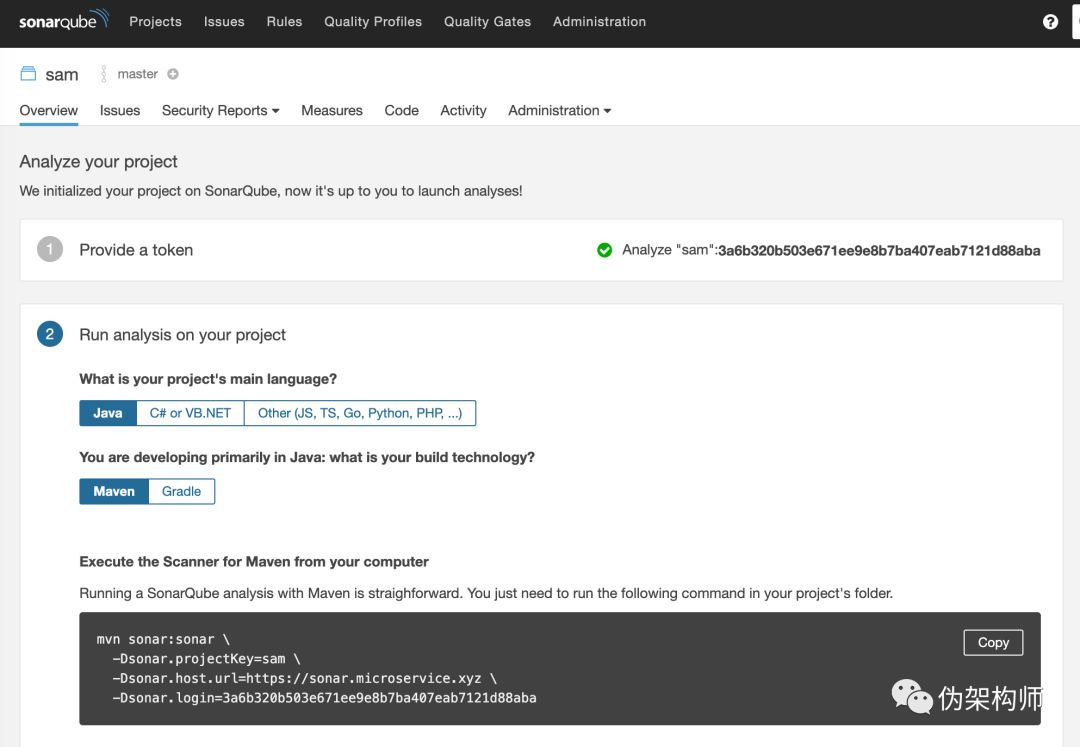Click the sam project folder icon

[x=28, y=74]
